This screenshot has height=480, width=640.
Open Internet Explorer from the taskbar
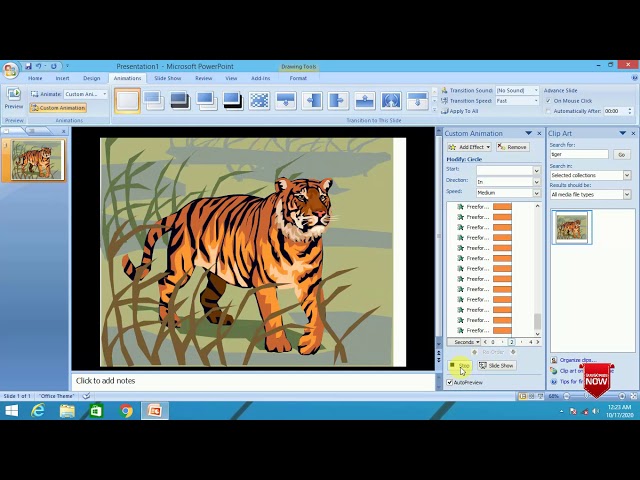[x=38, y=410]
